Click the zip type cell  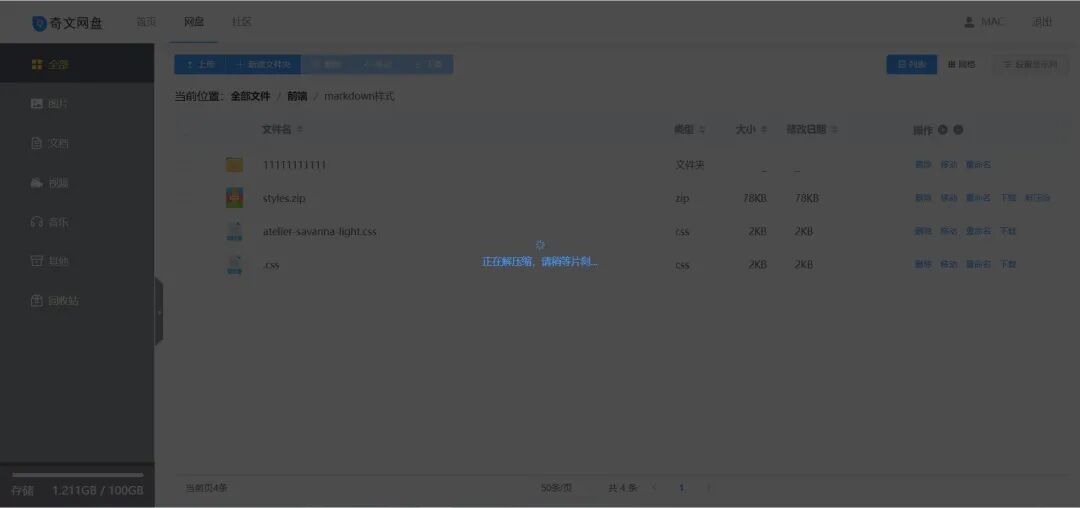682,198
